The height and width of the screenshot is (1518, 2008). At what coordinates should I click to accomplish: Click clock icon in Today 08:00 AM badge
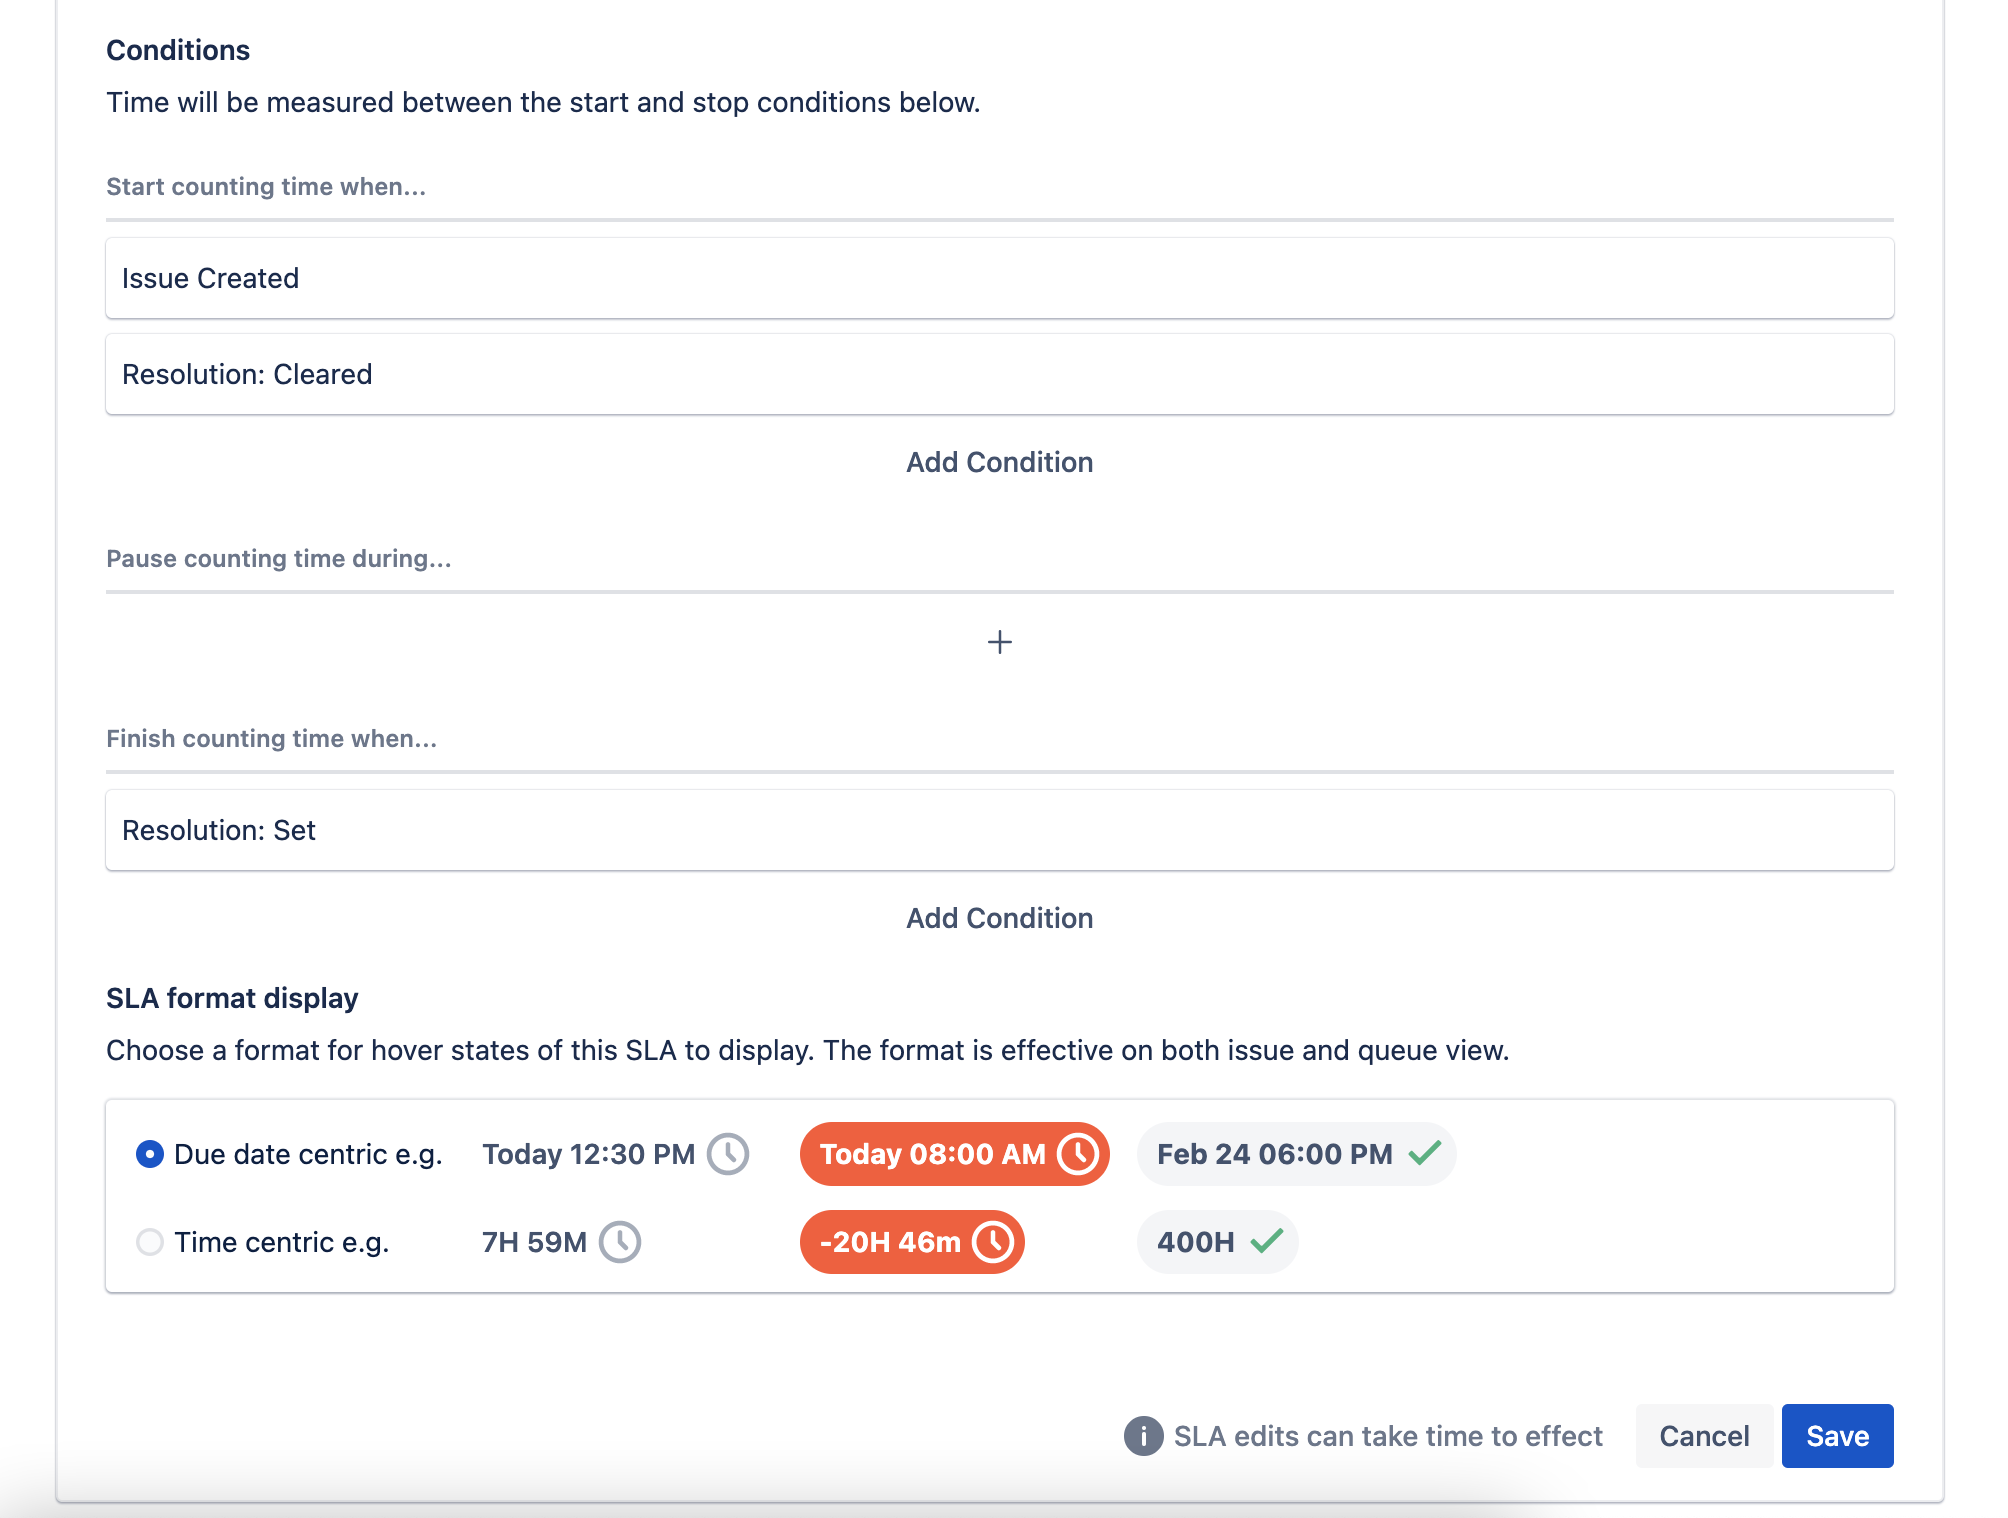[1078, 1154]
